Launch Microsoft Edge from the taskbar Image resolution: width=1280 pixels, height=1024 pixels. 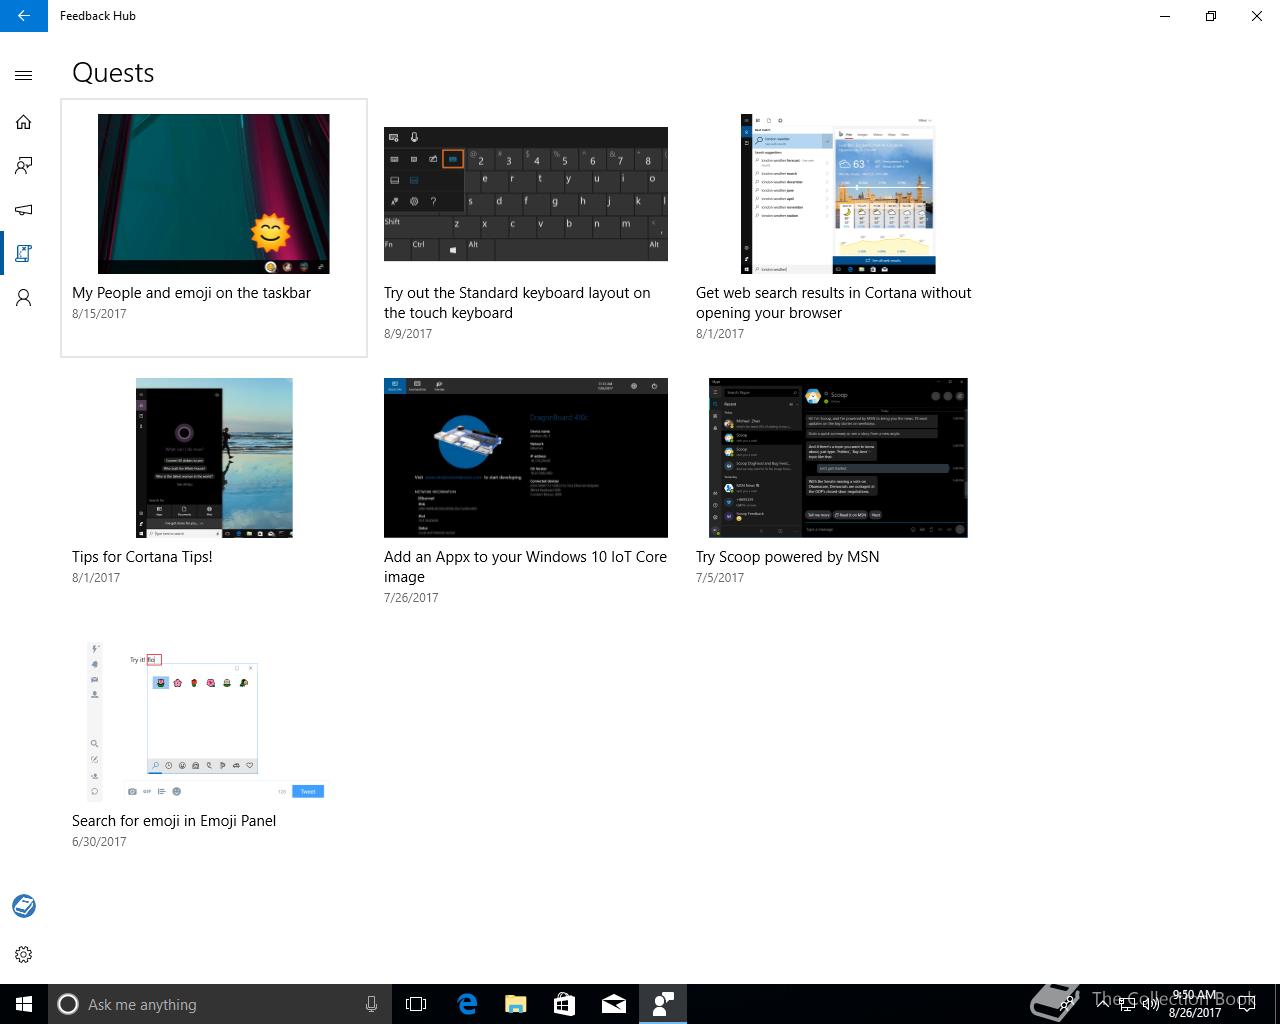click(x=467, y=1004)
